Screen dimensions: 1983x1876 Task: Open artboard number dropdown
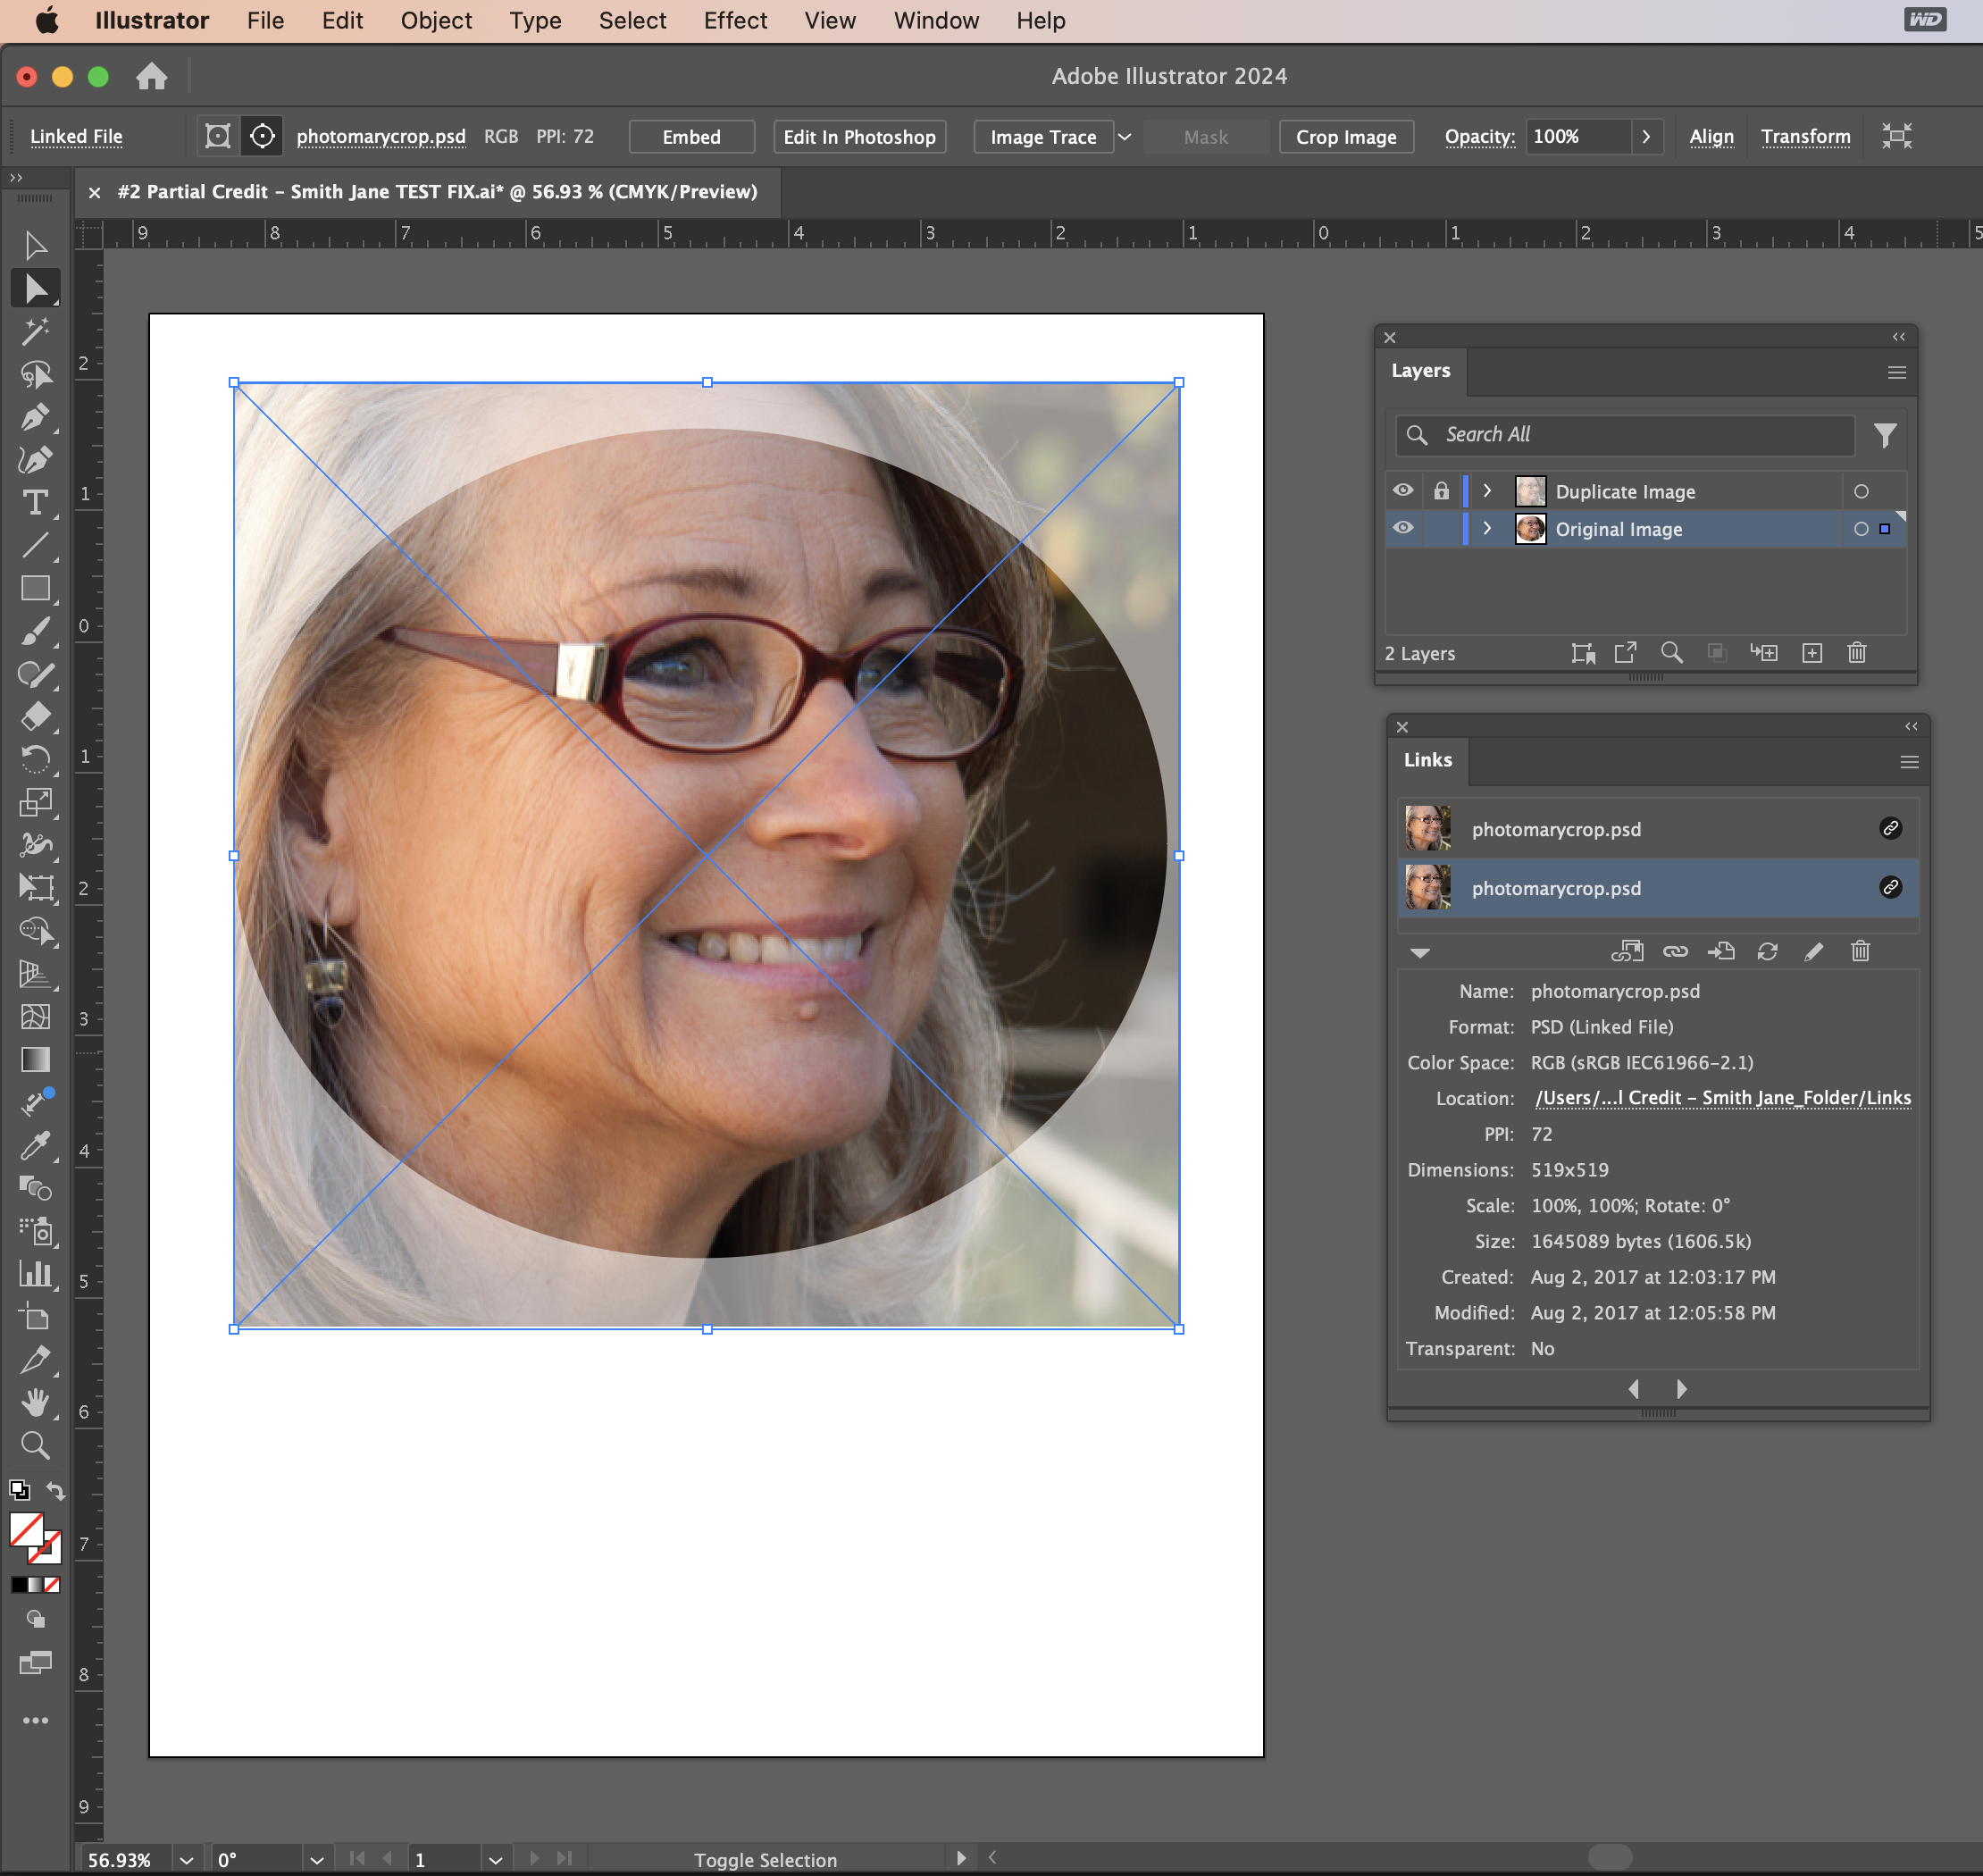pyautogui.click(x=496, y=1860)
